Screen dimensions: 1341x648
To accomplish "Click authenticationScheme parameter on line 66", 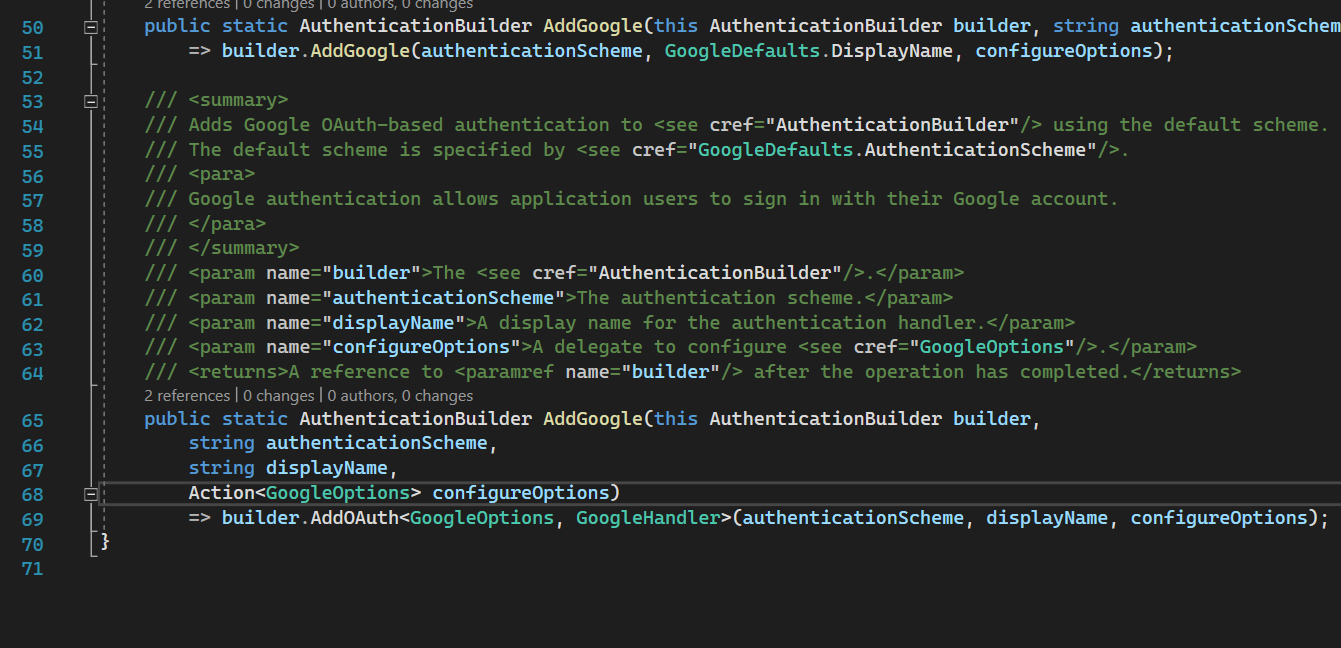I will pyautogui.click(x=376, y=443).
